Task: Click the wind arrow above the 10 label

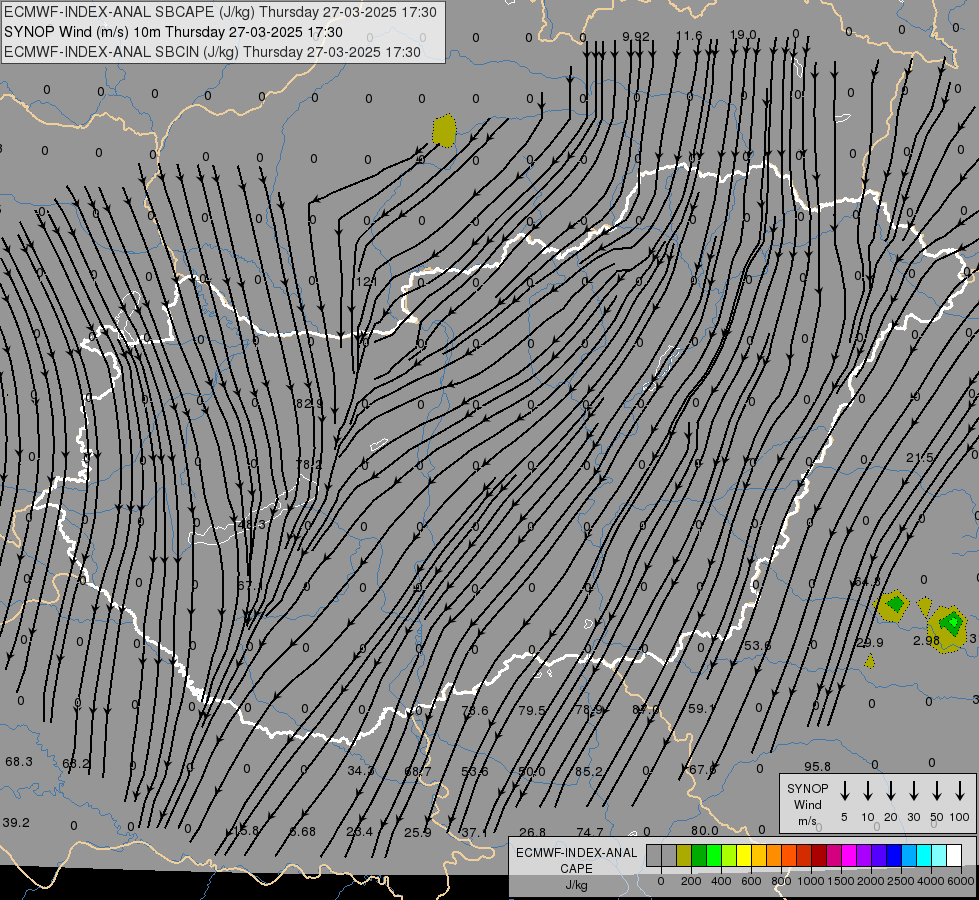Action: coord(868,791)
